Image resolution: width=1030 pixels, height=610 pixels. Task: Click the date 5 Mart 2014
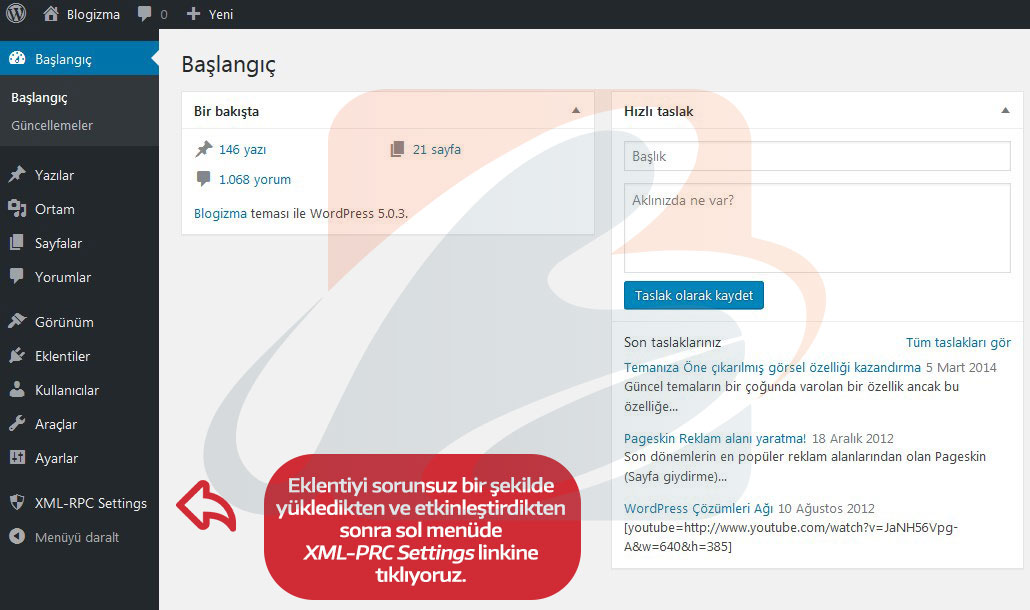click(961, 367)
